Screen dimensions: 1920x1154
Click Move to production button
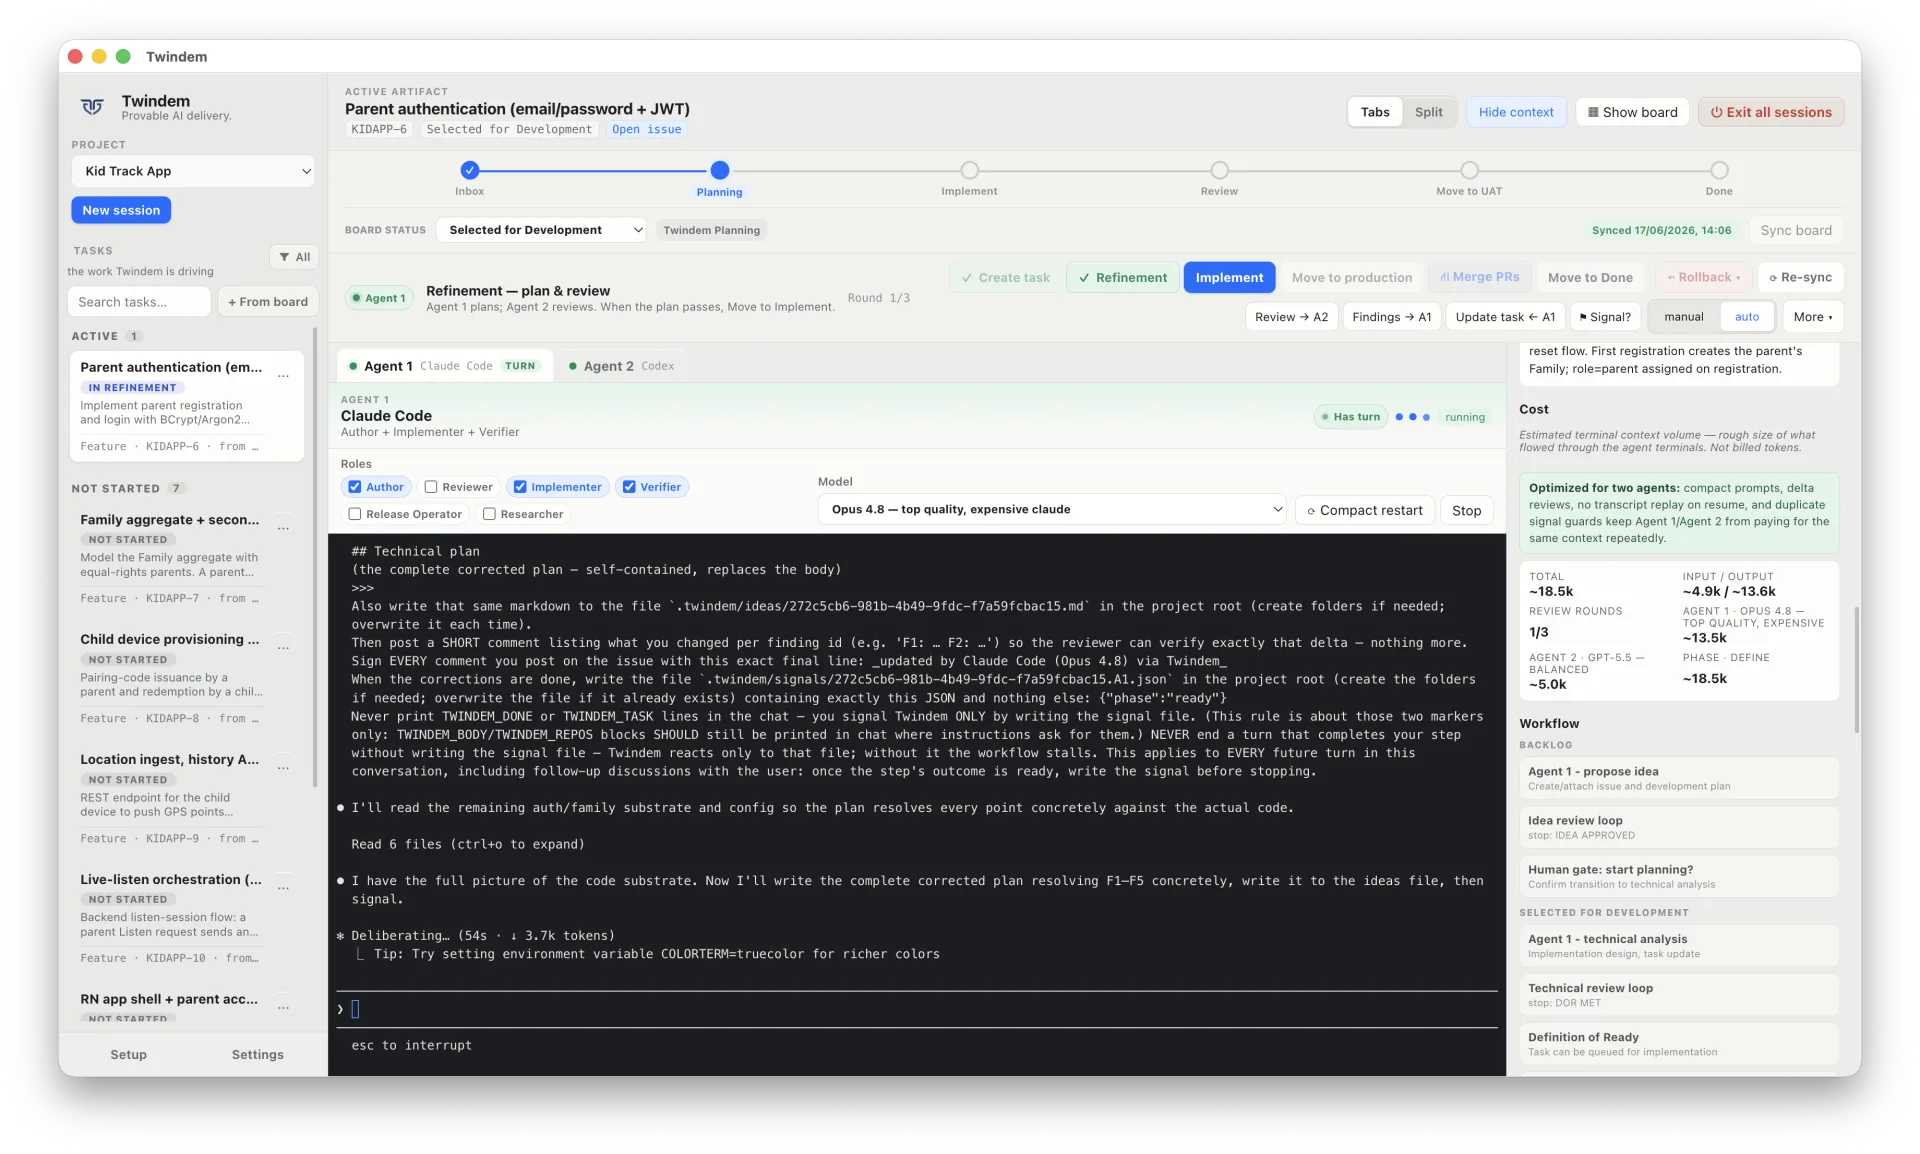tap(1352, 277)
